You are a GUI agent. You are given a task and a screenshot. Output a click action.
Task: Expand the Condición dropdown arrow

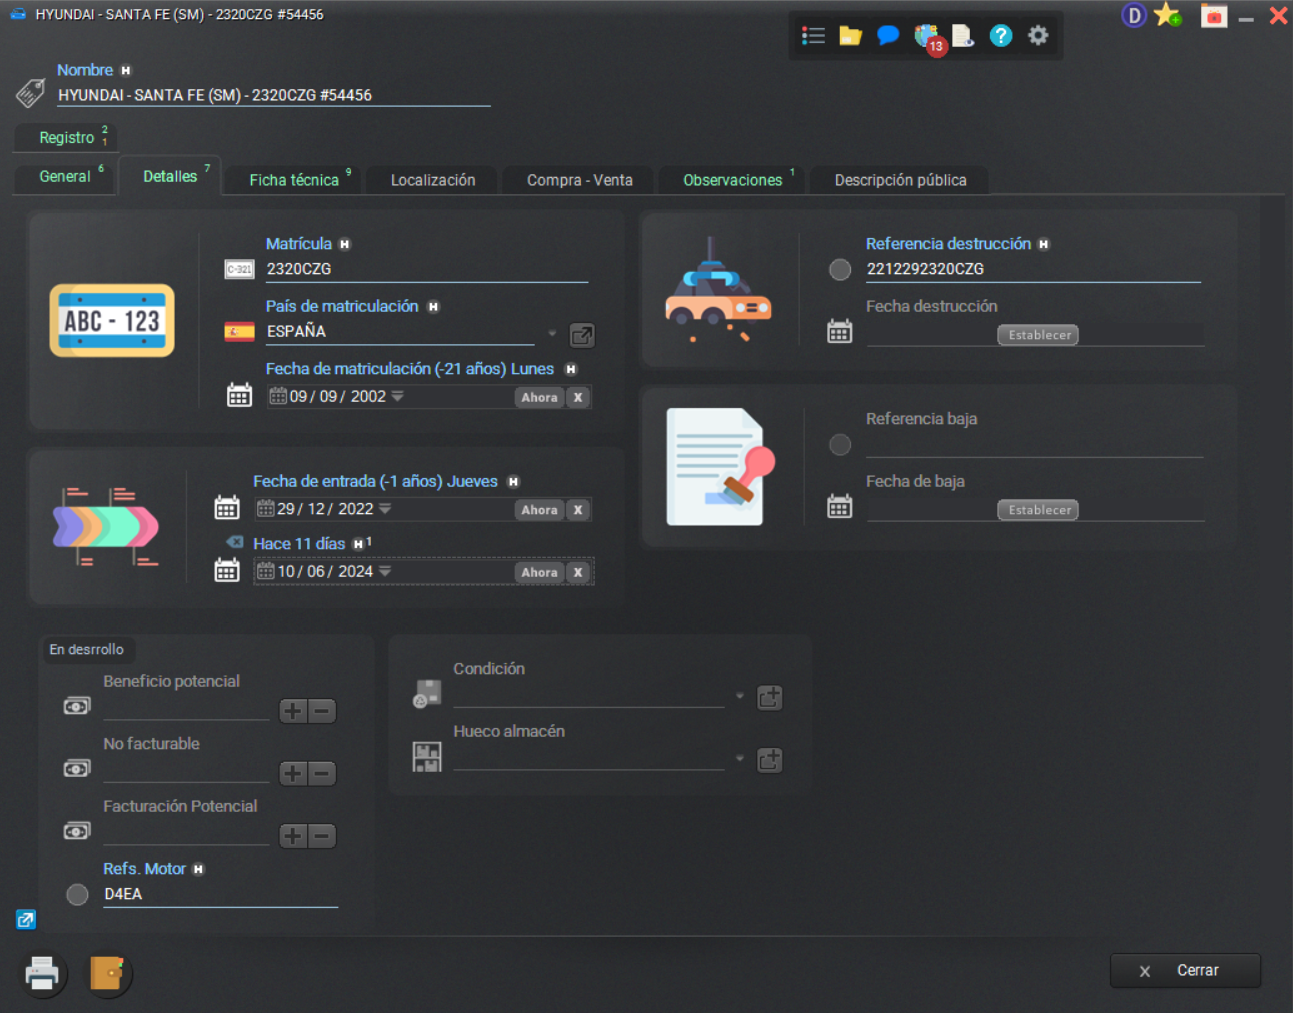[740, 696]
